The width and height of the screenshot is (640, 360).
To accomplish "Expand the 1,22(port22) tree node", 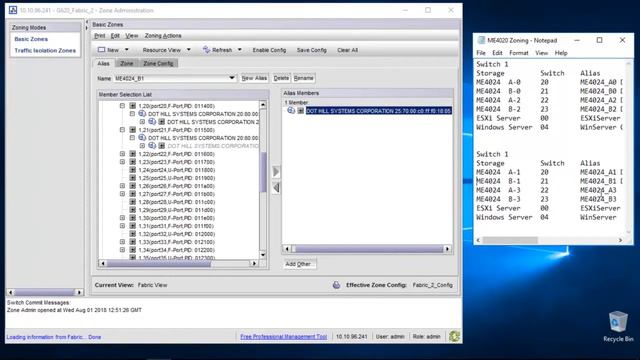I will pos(122,154).
